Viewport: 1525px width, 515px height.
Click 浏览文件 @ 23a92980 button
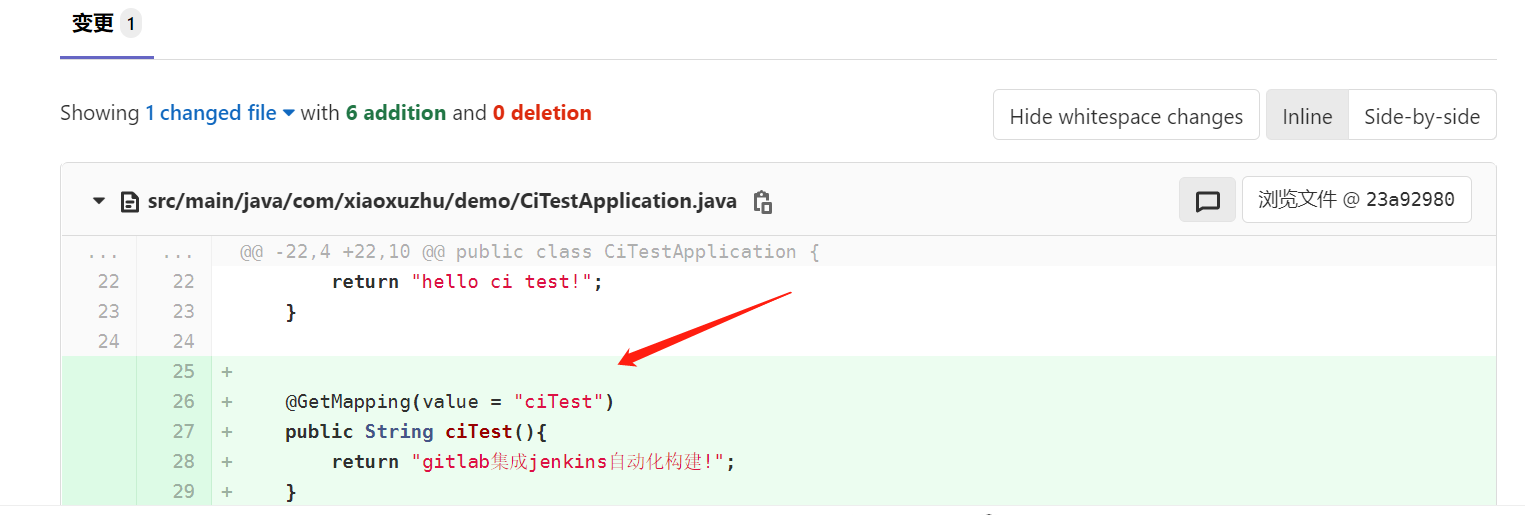click(1356, 200)
